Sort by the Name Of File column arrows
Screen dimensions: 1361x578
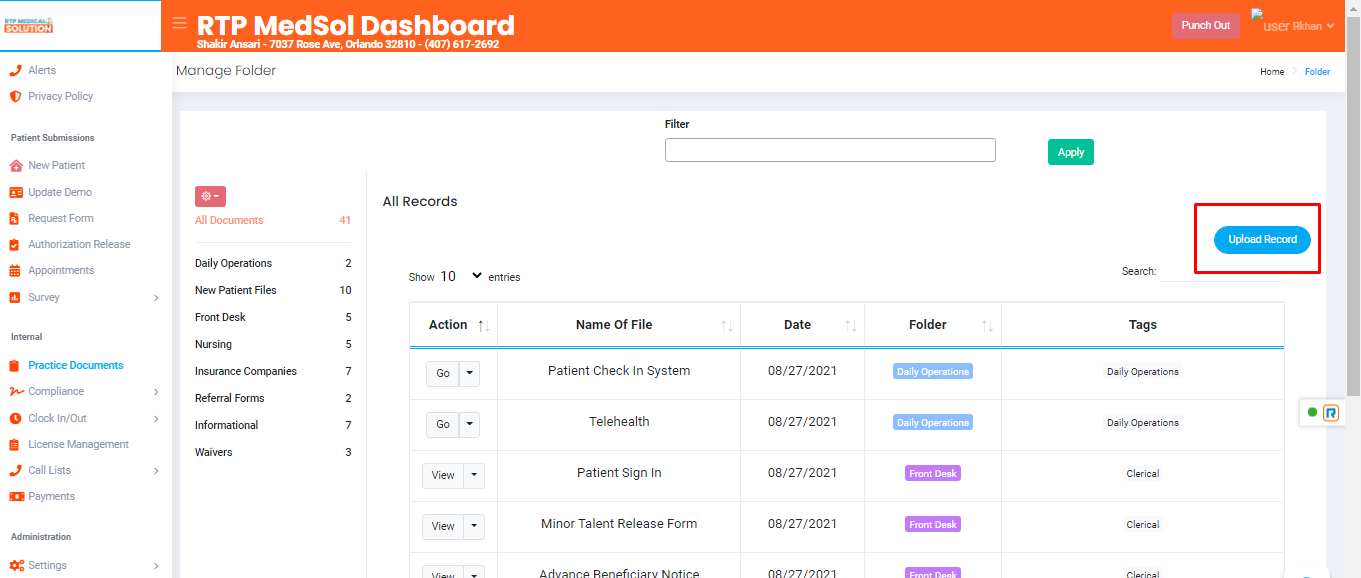(727, 325)
